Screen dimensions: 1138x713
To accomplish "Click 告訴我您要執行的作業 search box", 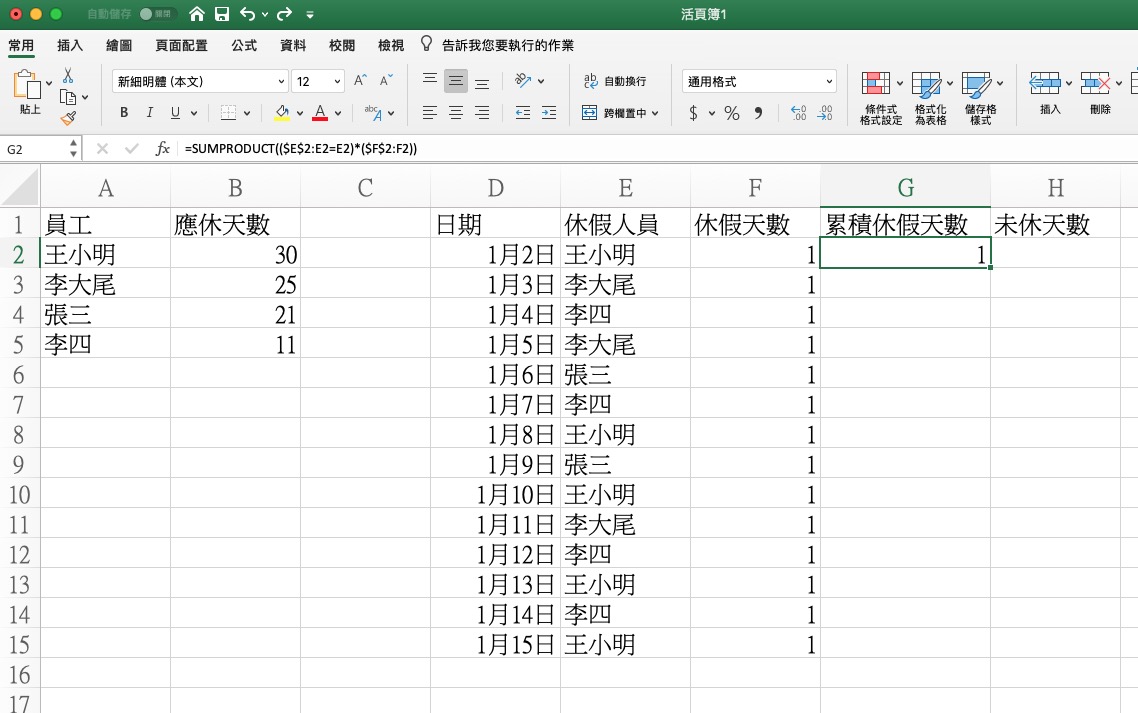I will pyautogui.click(x=507, y=45).
